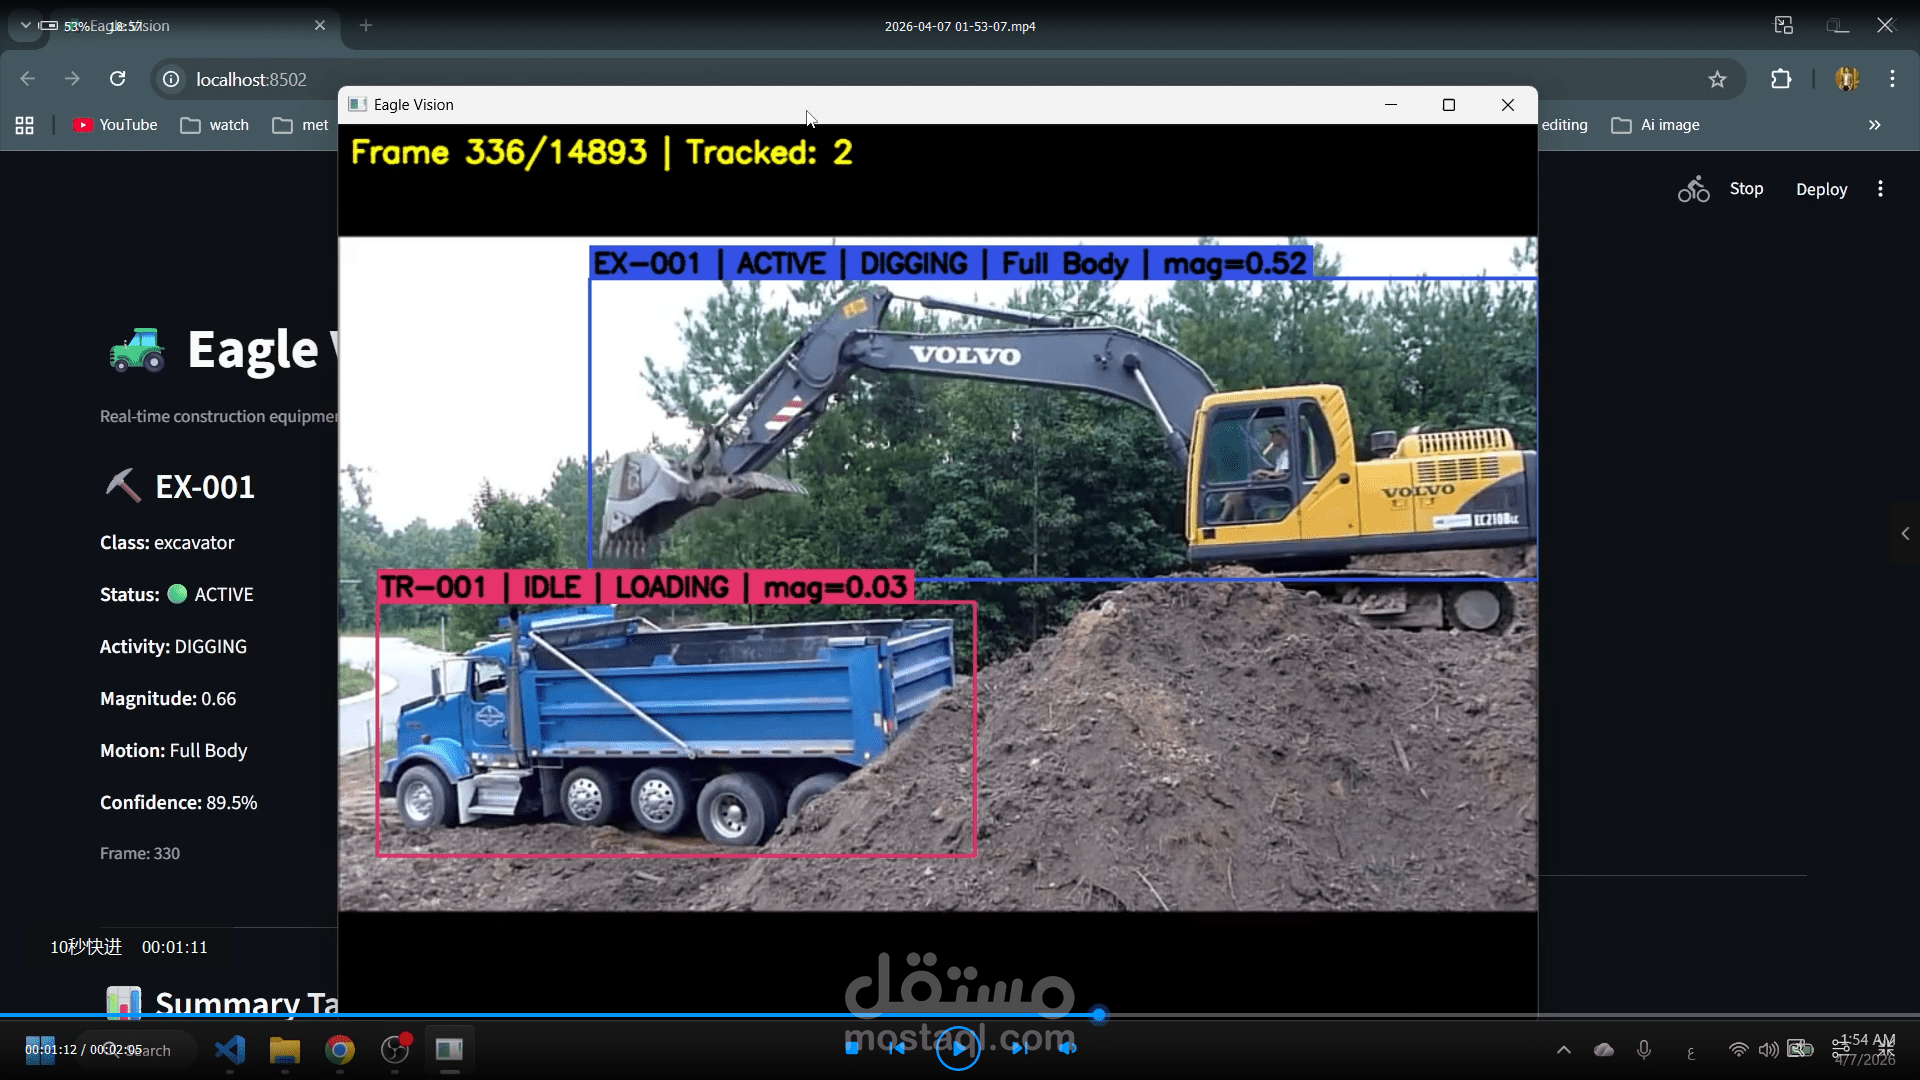Open the apps grid in bookmarks bar

click(x=25, y=125)
